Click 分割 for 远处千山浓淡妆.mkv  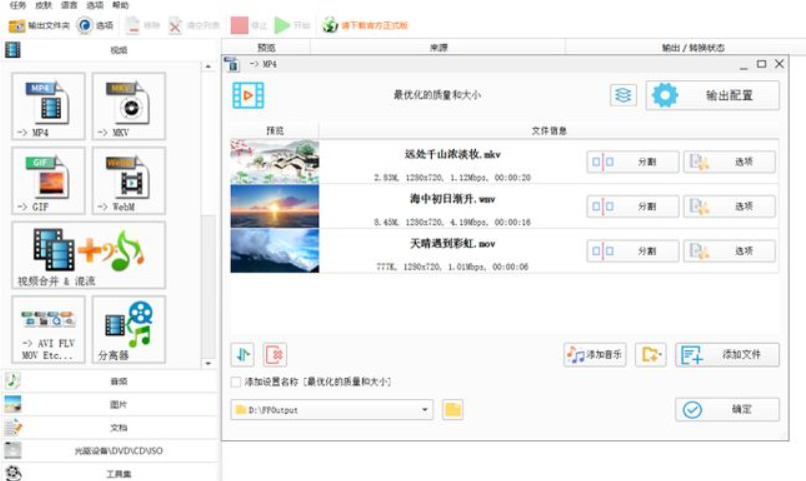click(632, 162)
